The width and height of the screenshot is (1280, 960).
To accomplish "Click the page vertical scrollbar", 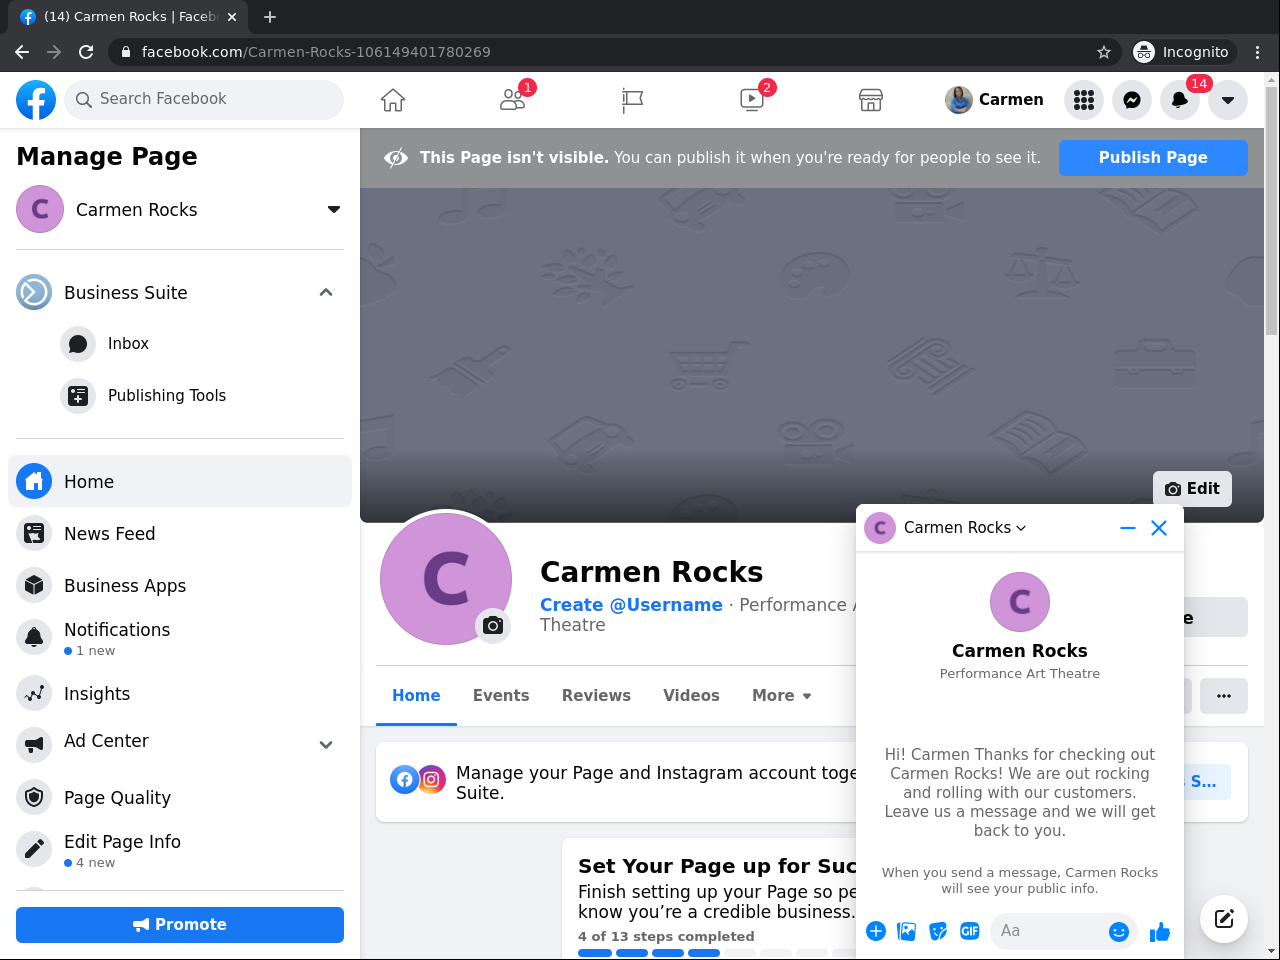I will 1272,210.
